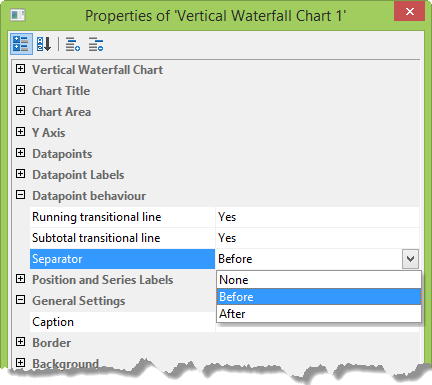The height and width of the screenshot is (385, 432).
Task: Click the Datapoints heading
Action: pos(62,154)
